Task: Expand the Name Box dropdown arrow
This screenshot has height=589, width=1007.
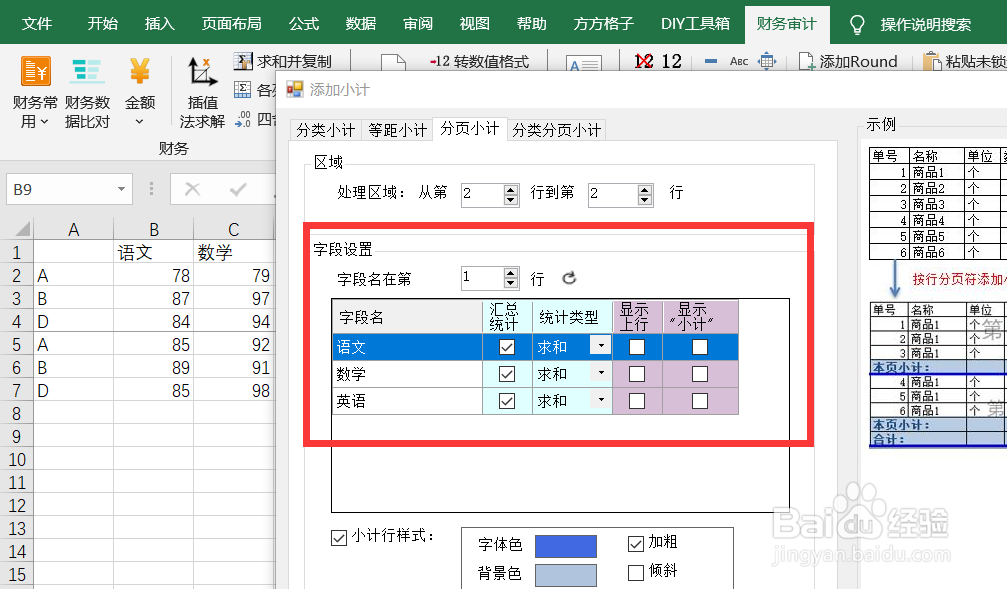Action: [121, 189]
